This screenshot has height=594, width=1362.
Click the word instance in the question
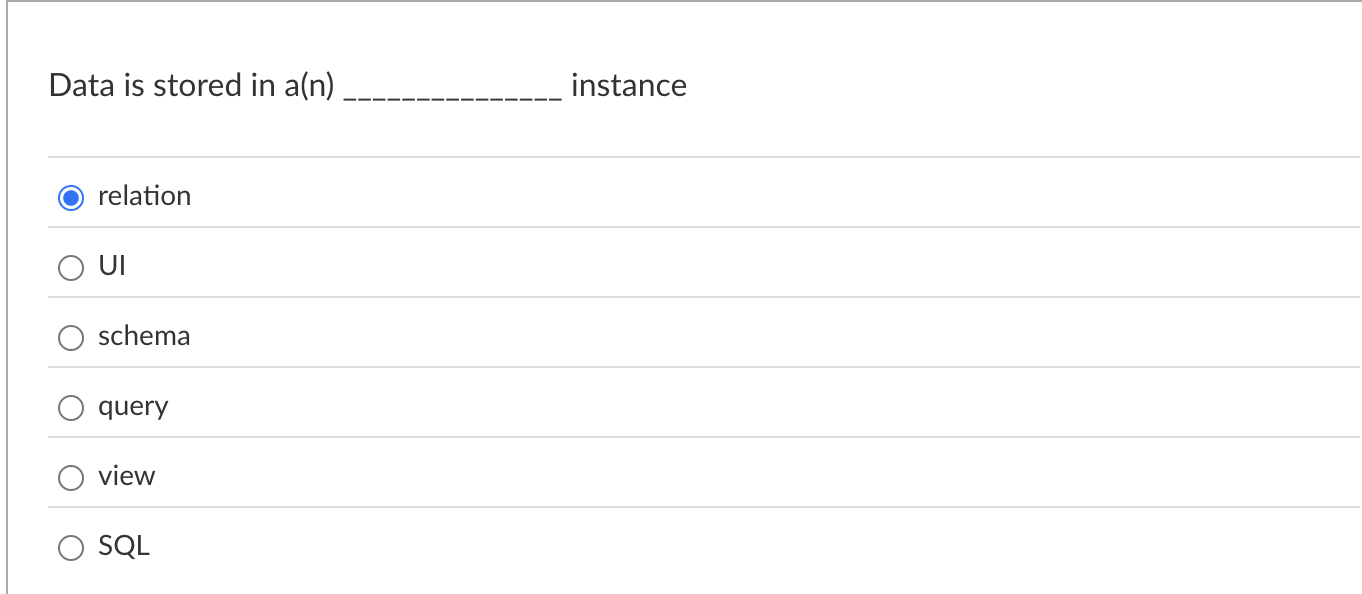(628, 86)
